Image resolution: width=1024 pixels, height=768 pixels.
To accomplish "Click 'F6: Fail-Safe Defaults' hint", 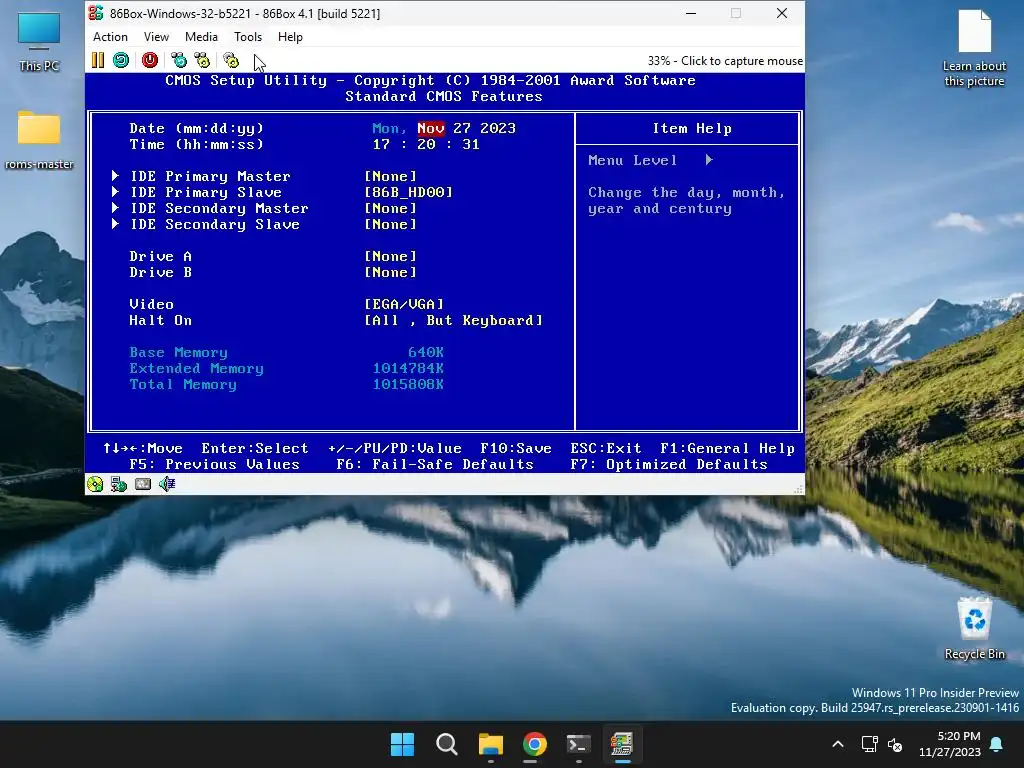I will point(435,464).
